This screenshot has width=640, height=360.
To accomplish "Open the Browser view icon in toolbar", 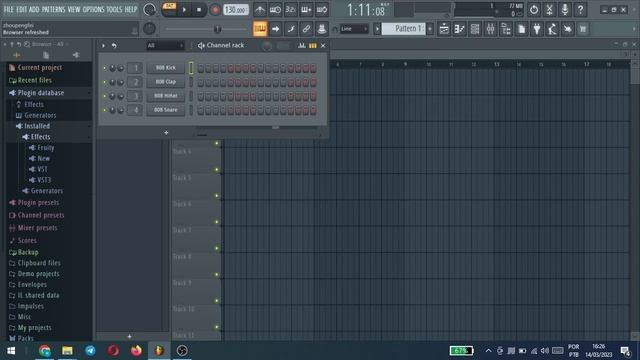I will point(506,29).
